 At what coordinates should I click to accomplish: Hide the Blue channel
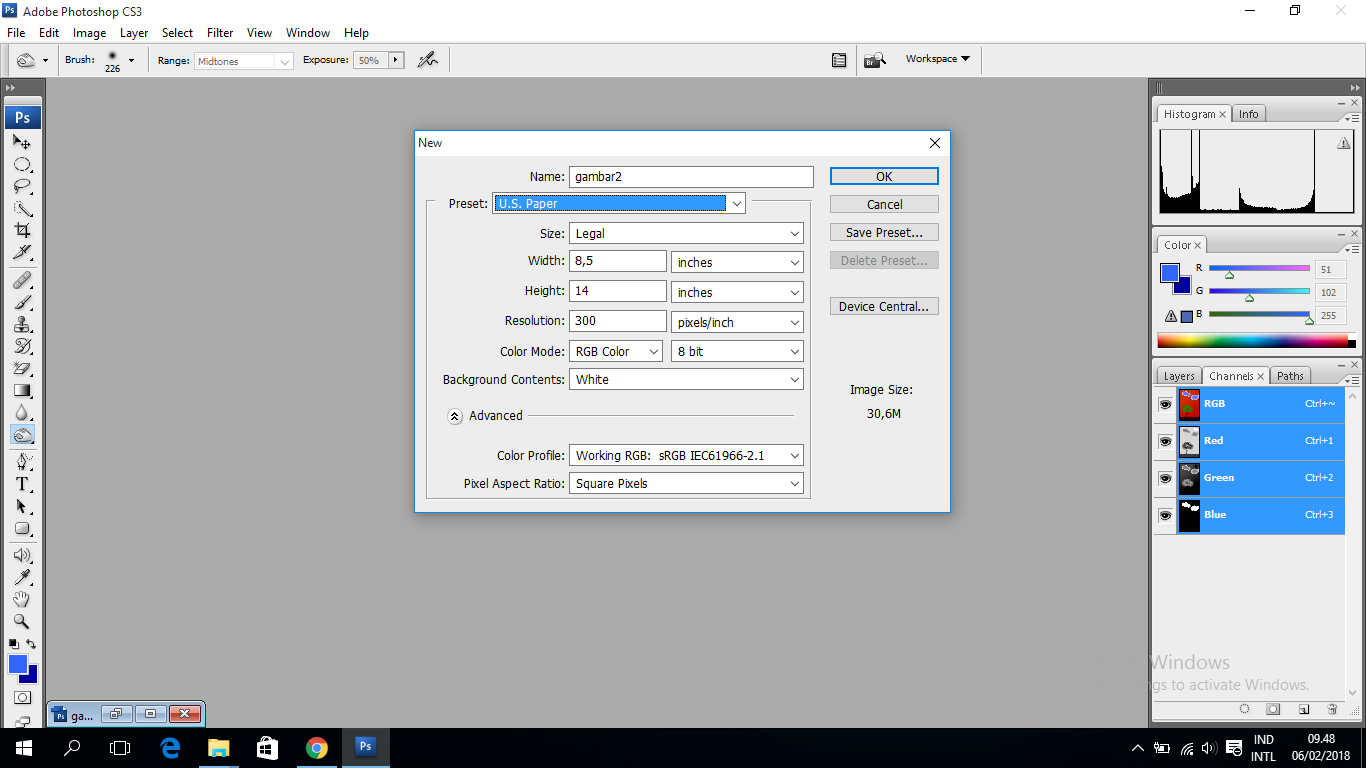(x=1165, y=515)
